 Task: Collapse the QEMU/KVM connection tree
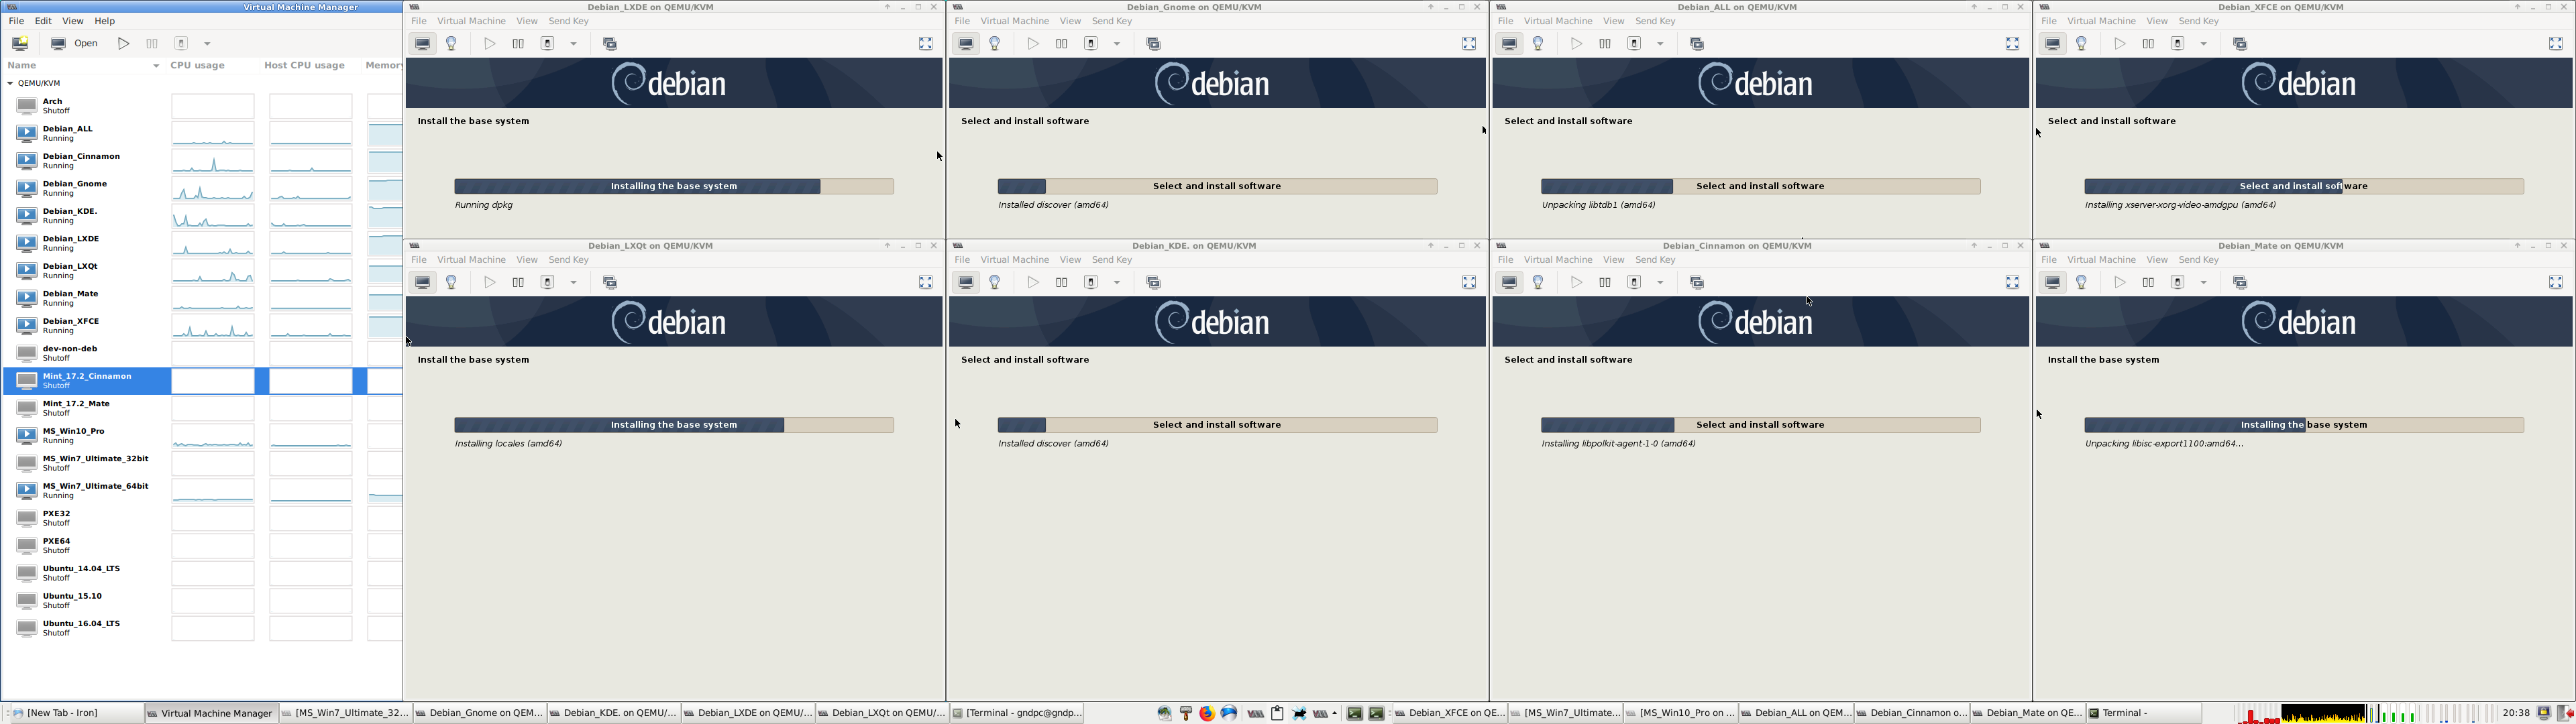coord(10,83)
